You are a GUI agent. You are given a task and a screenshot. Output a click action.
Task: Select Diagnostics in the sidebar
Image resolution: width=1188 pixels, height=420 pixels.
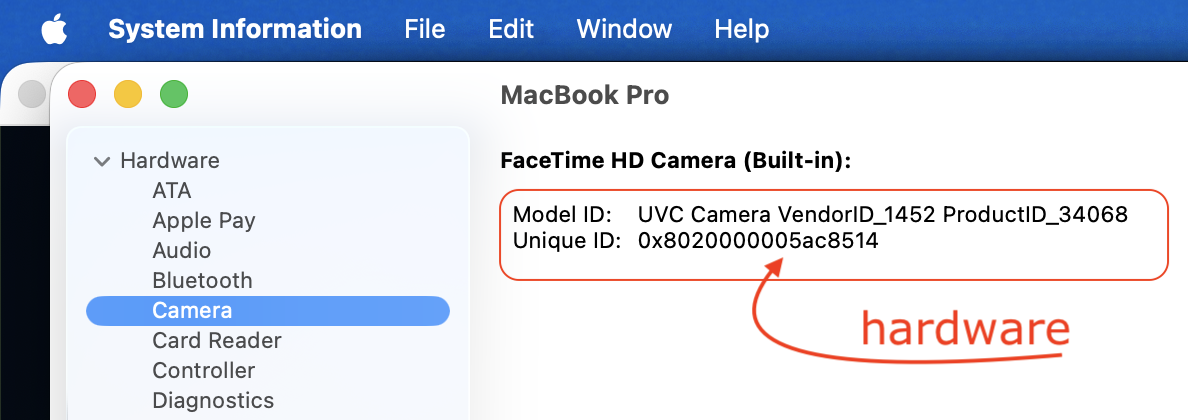[x=213, y=400]
